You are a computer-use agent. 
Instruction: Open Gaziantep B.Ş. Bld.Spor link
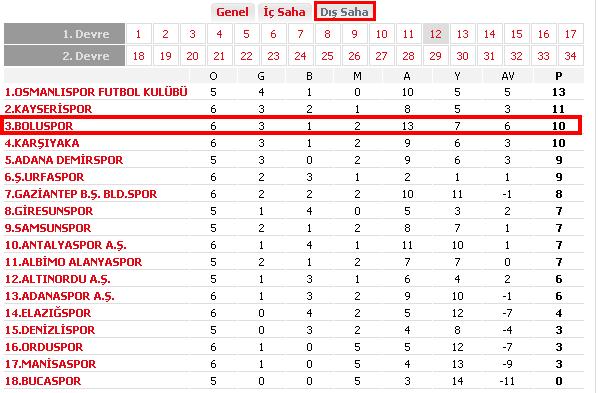coord(81,194)
